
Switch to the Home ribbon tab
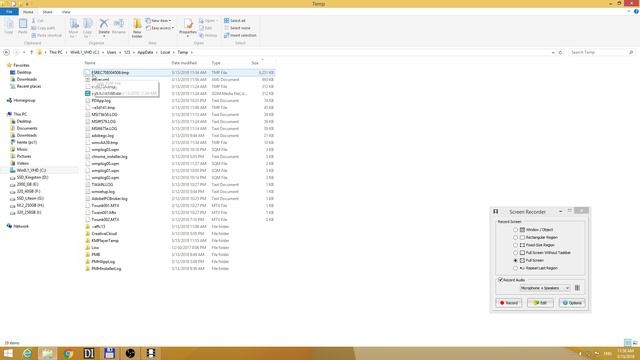[x=28, y=12]
